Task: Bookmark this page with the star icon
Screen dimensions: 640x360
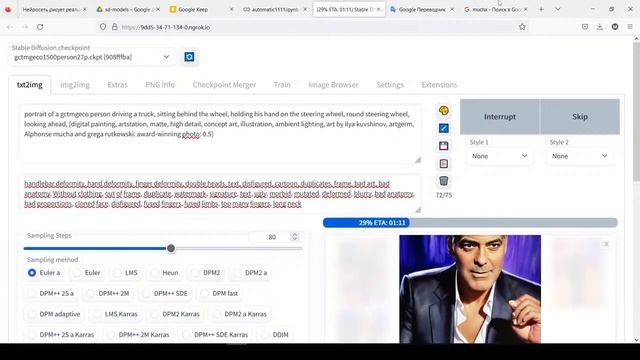Action: coord(522,27)
